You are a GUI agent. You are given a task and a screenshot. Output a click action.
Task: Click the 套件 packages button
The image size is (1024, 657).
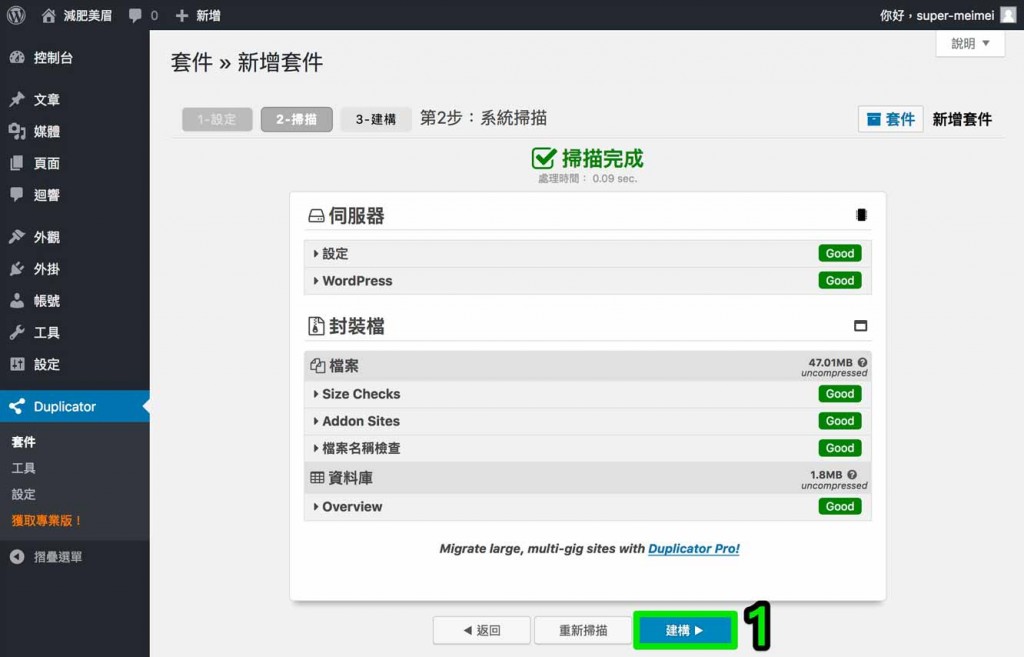coord(890,119)
